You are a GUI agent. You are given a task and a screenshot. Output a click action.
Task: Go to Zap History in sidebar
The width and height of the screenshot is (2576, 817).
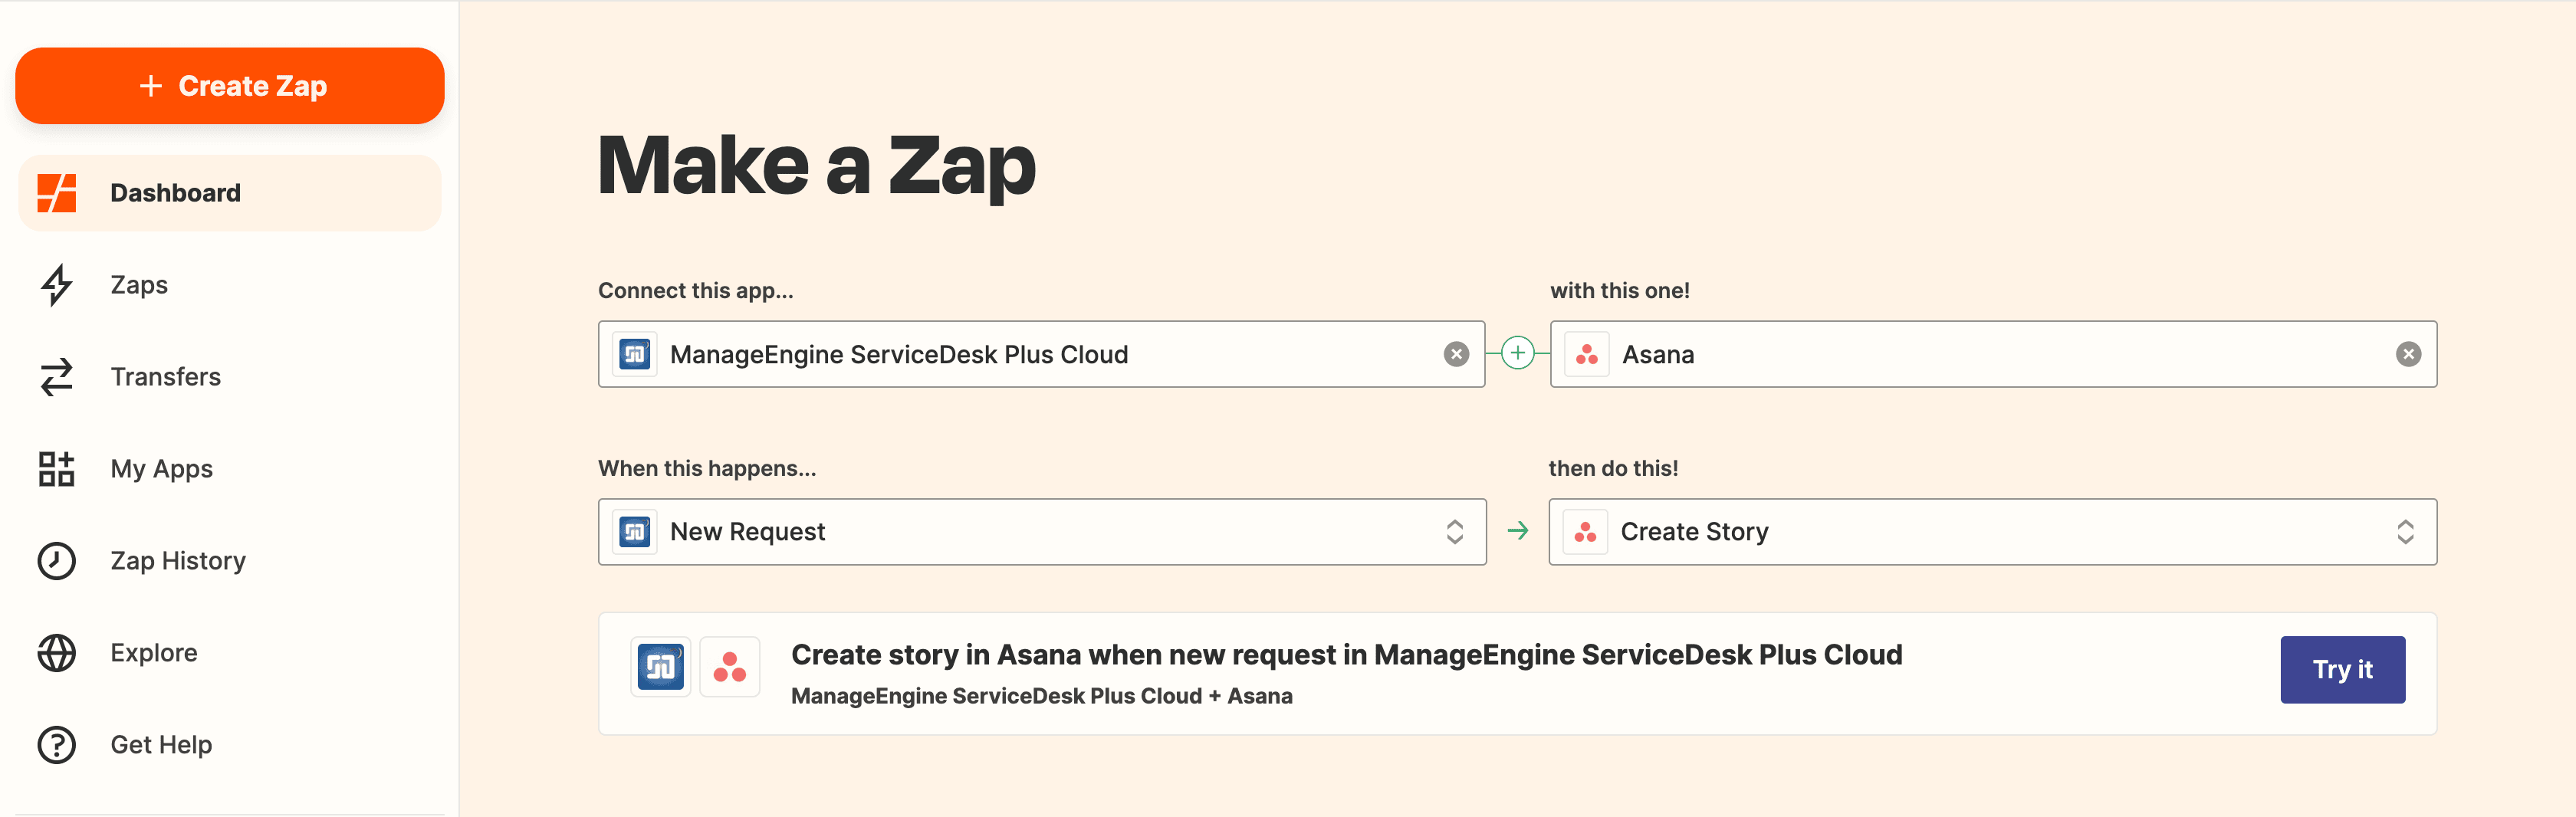pyautogui.click(x=178, y=561)
